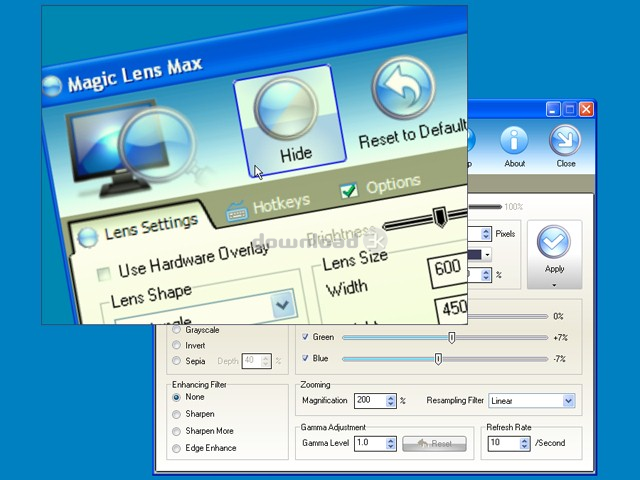Open the Resampling Filter Linear dropdown

point(569,401)
